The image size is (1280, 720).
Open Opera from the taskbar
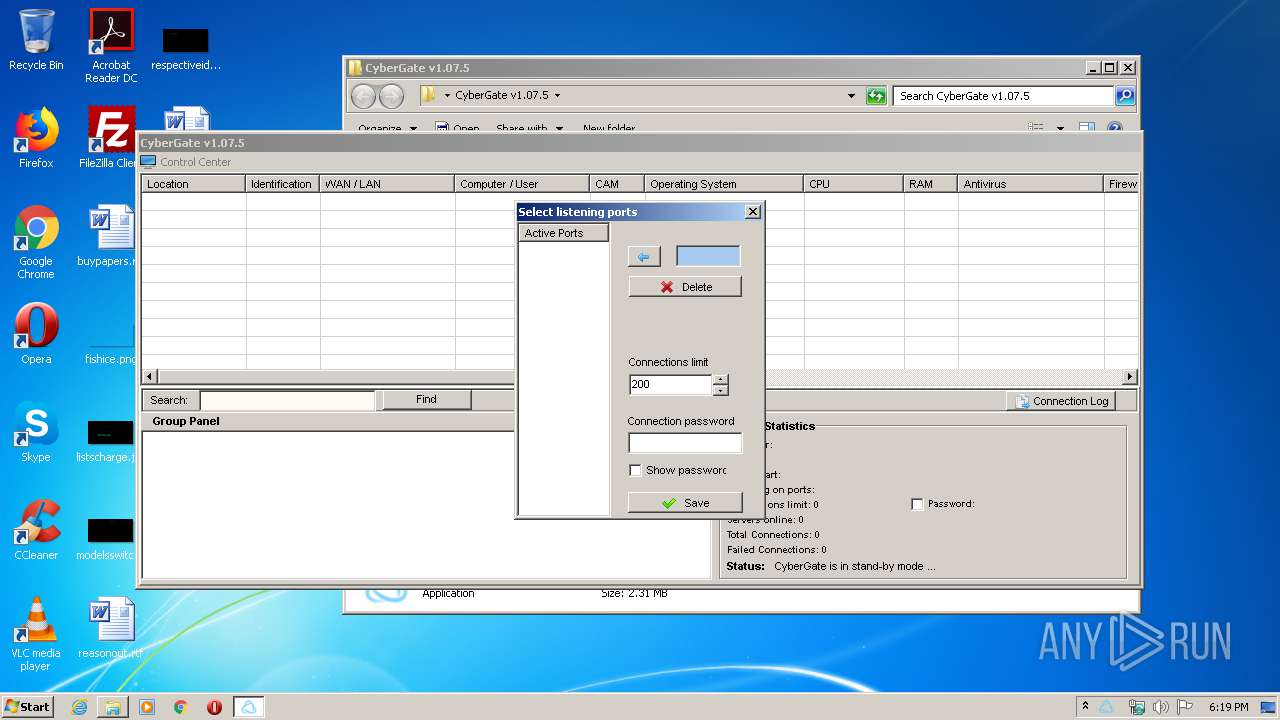tap(214, 707)
